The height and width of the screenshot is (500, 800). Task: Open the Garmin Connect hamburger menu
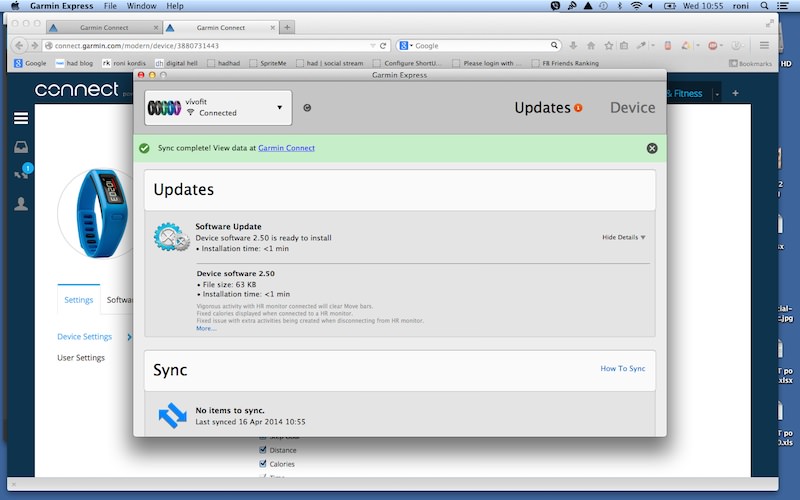(20, 118)
